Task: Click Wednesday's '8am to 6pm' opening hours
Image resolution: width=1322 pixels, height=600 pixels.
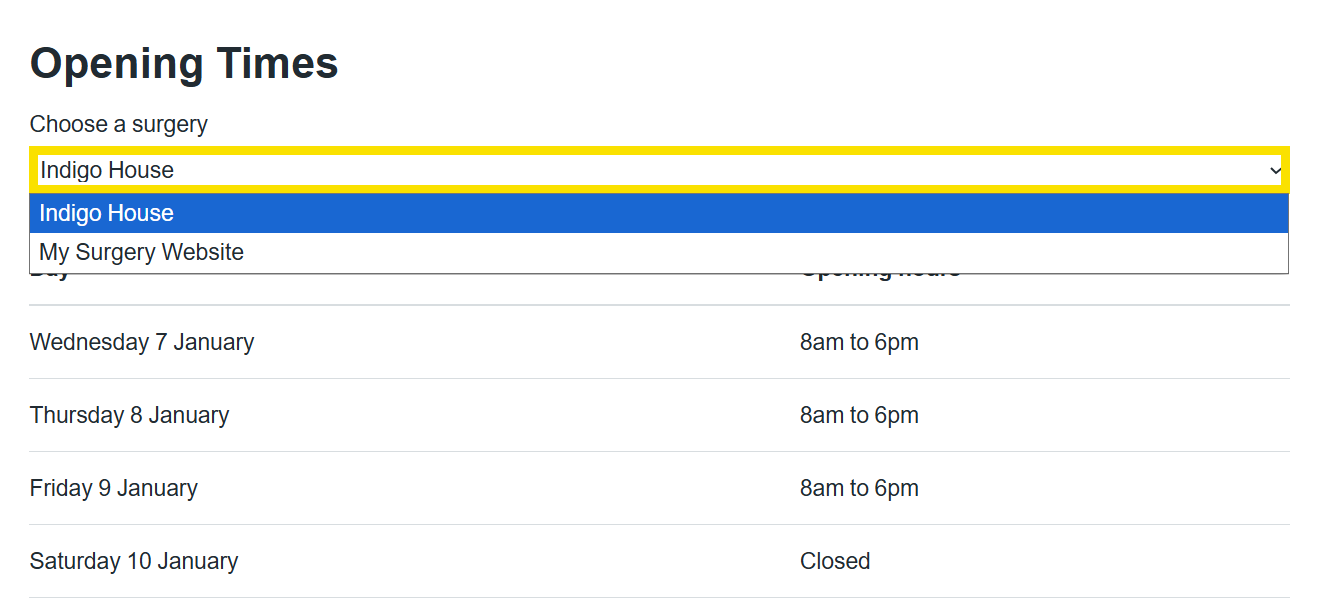Action: (859, 342)
